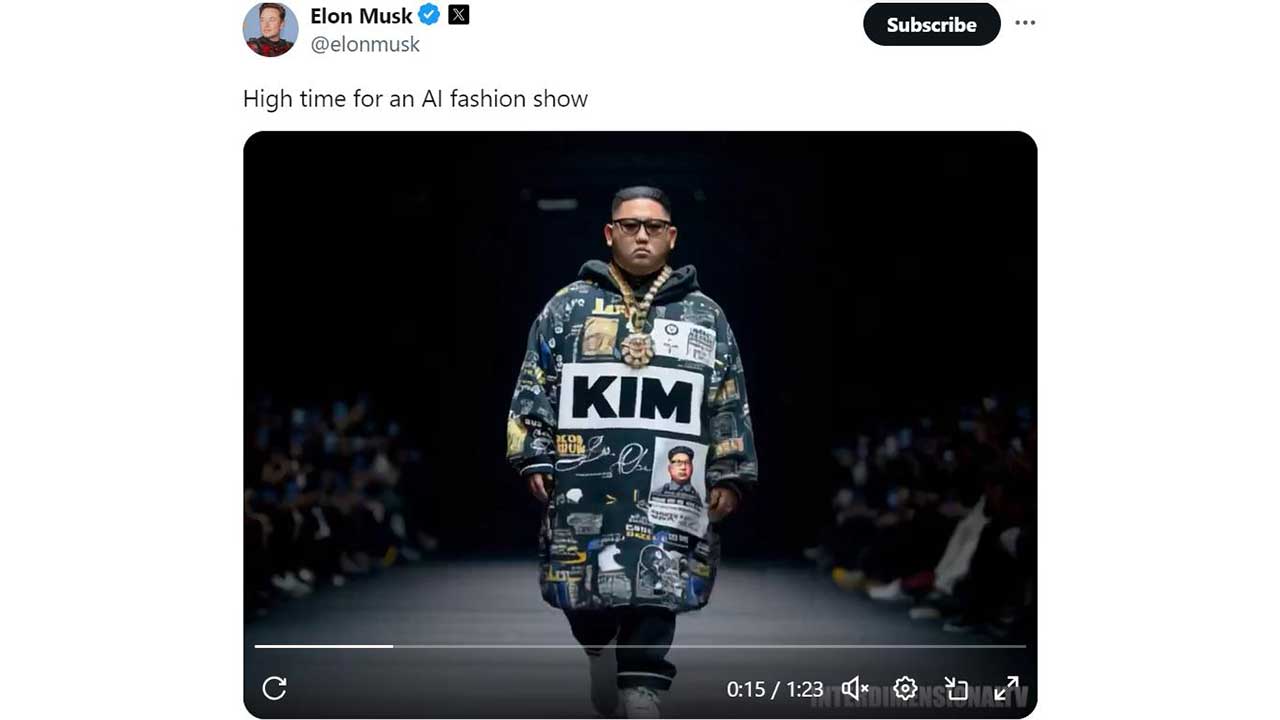Click the blue verified checkmark badge
The height and width of the screenshot is (720, 1280).
point(430,15)
